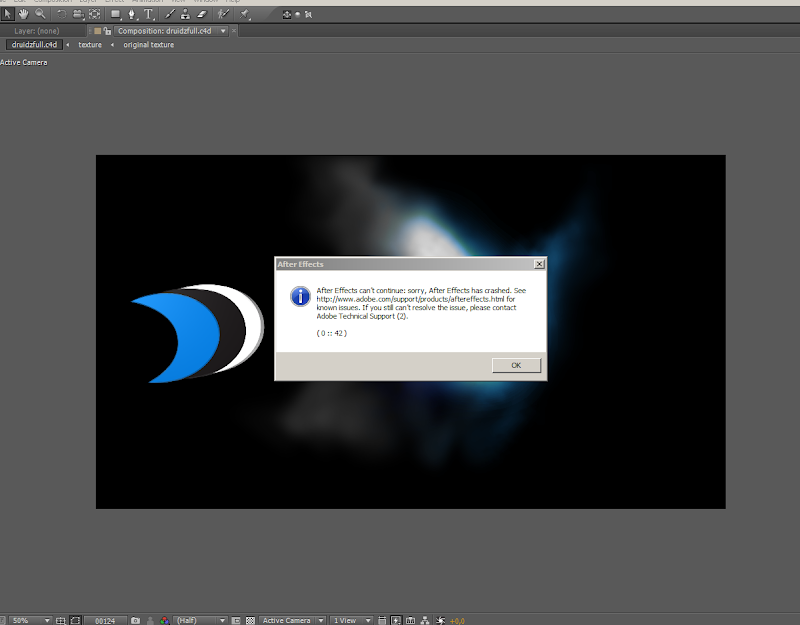Select the Type tool
Image resolution: width=800 pixels, height=625 pixels.
pos(148,14)
